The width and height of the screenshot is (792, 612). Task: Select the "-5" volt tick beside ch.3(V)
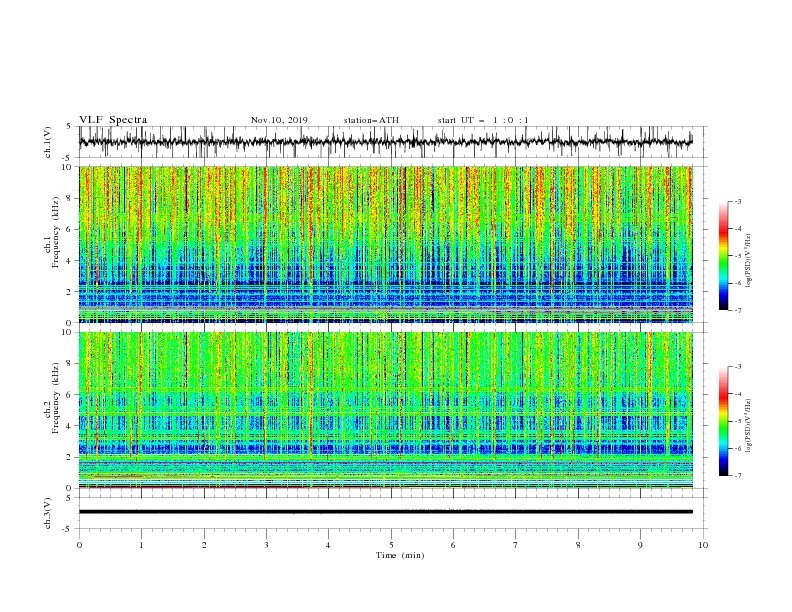(67, 529)
